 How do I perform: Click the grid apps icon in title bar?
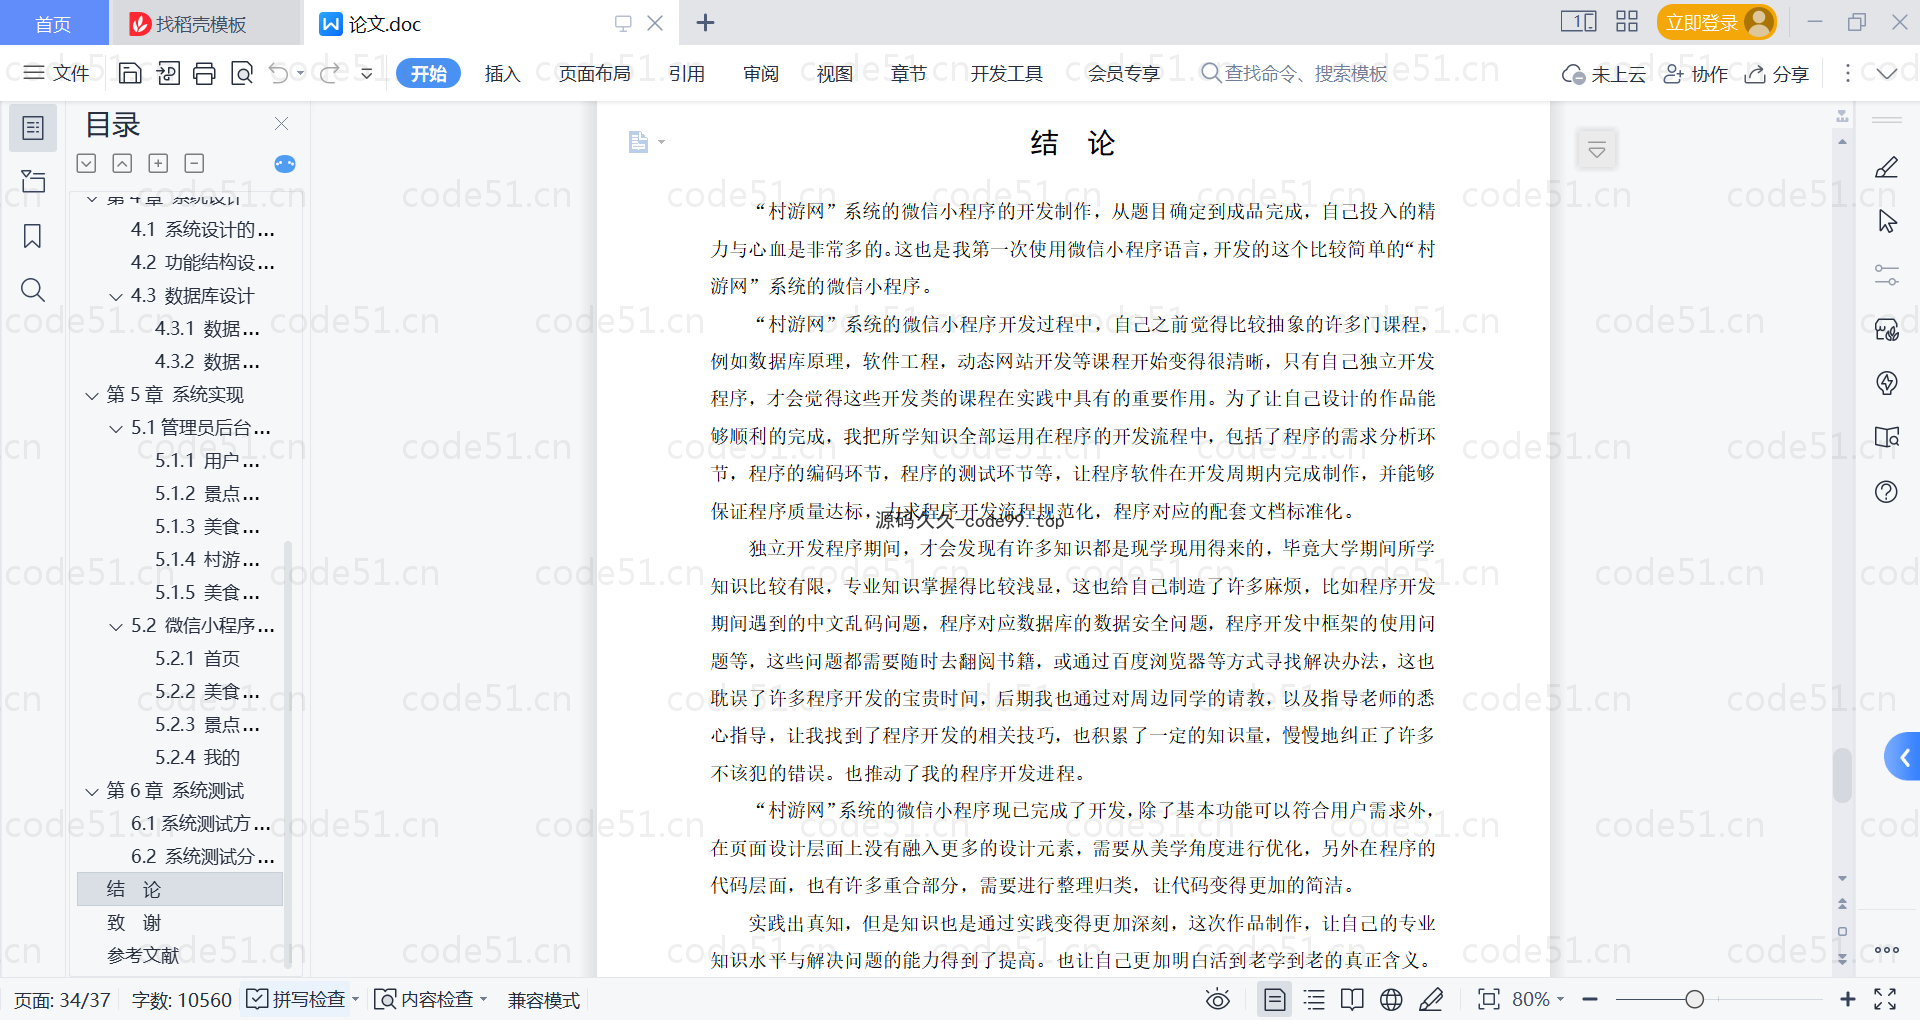click(x=1627, y=22)
